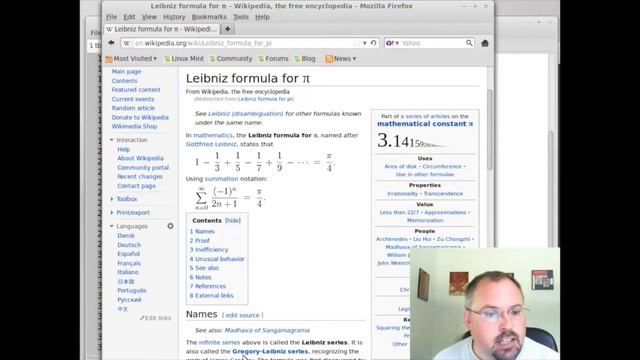Image resolution: width=640 pixels, height=360 pixels.
Task: Click edit source next to Names heading
Action: coord(242,315)
